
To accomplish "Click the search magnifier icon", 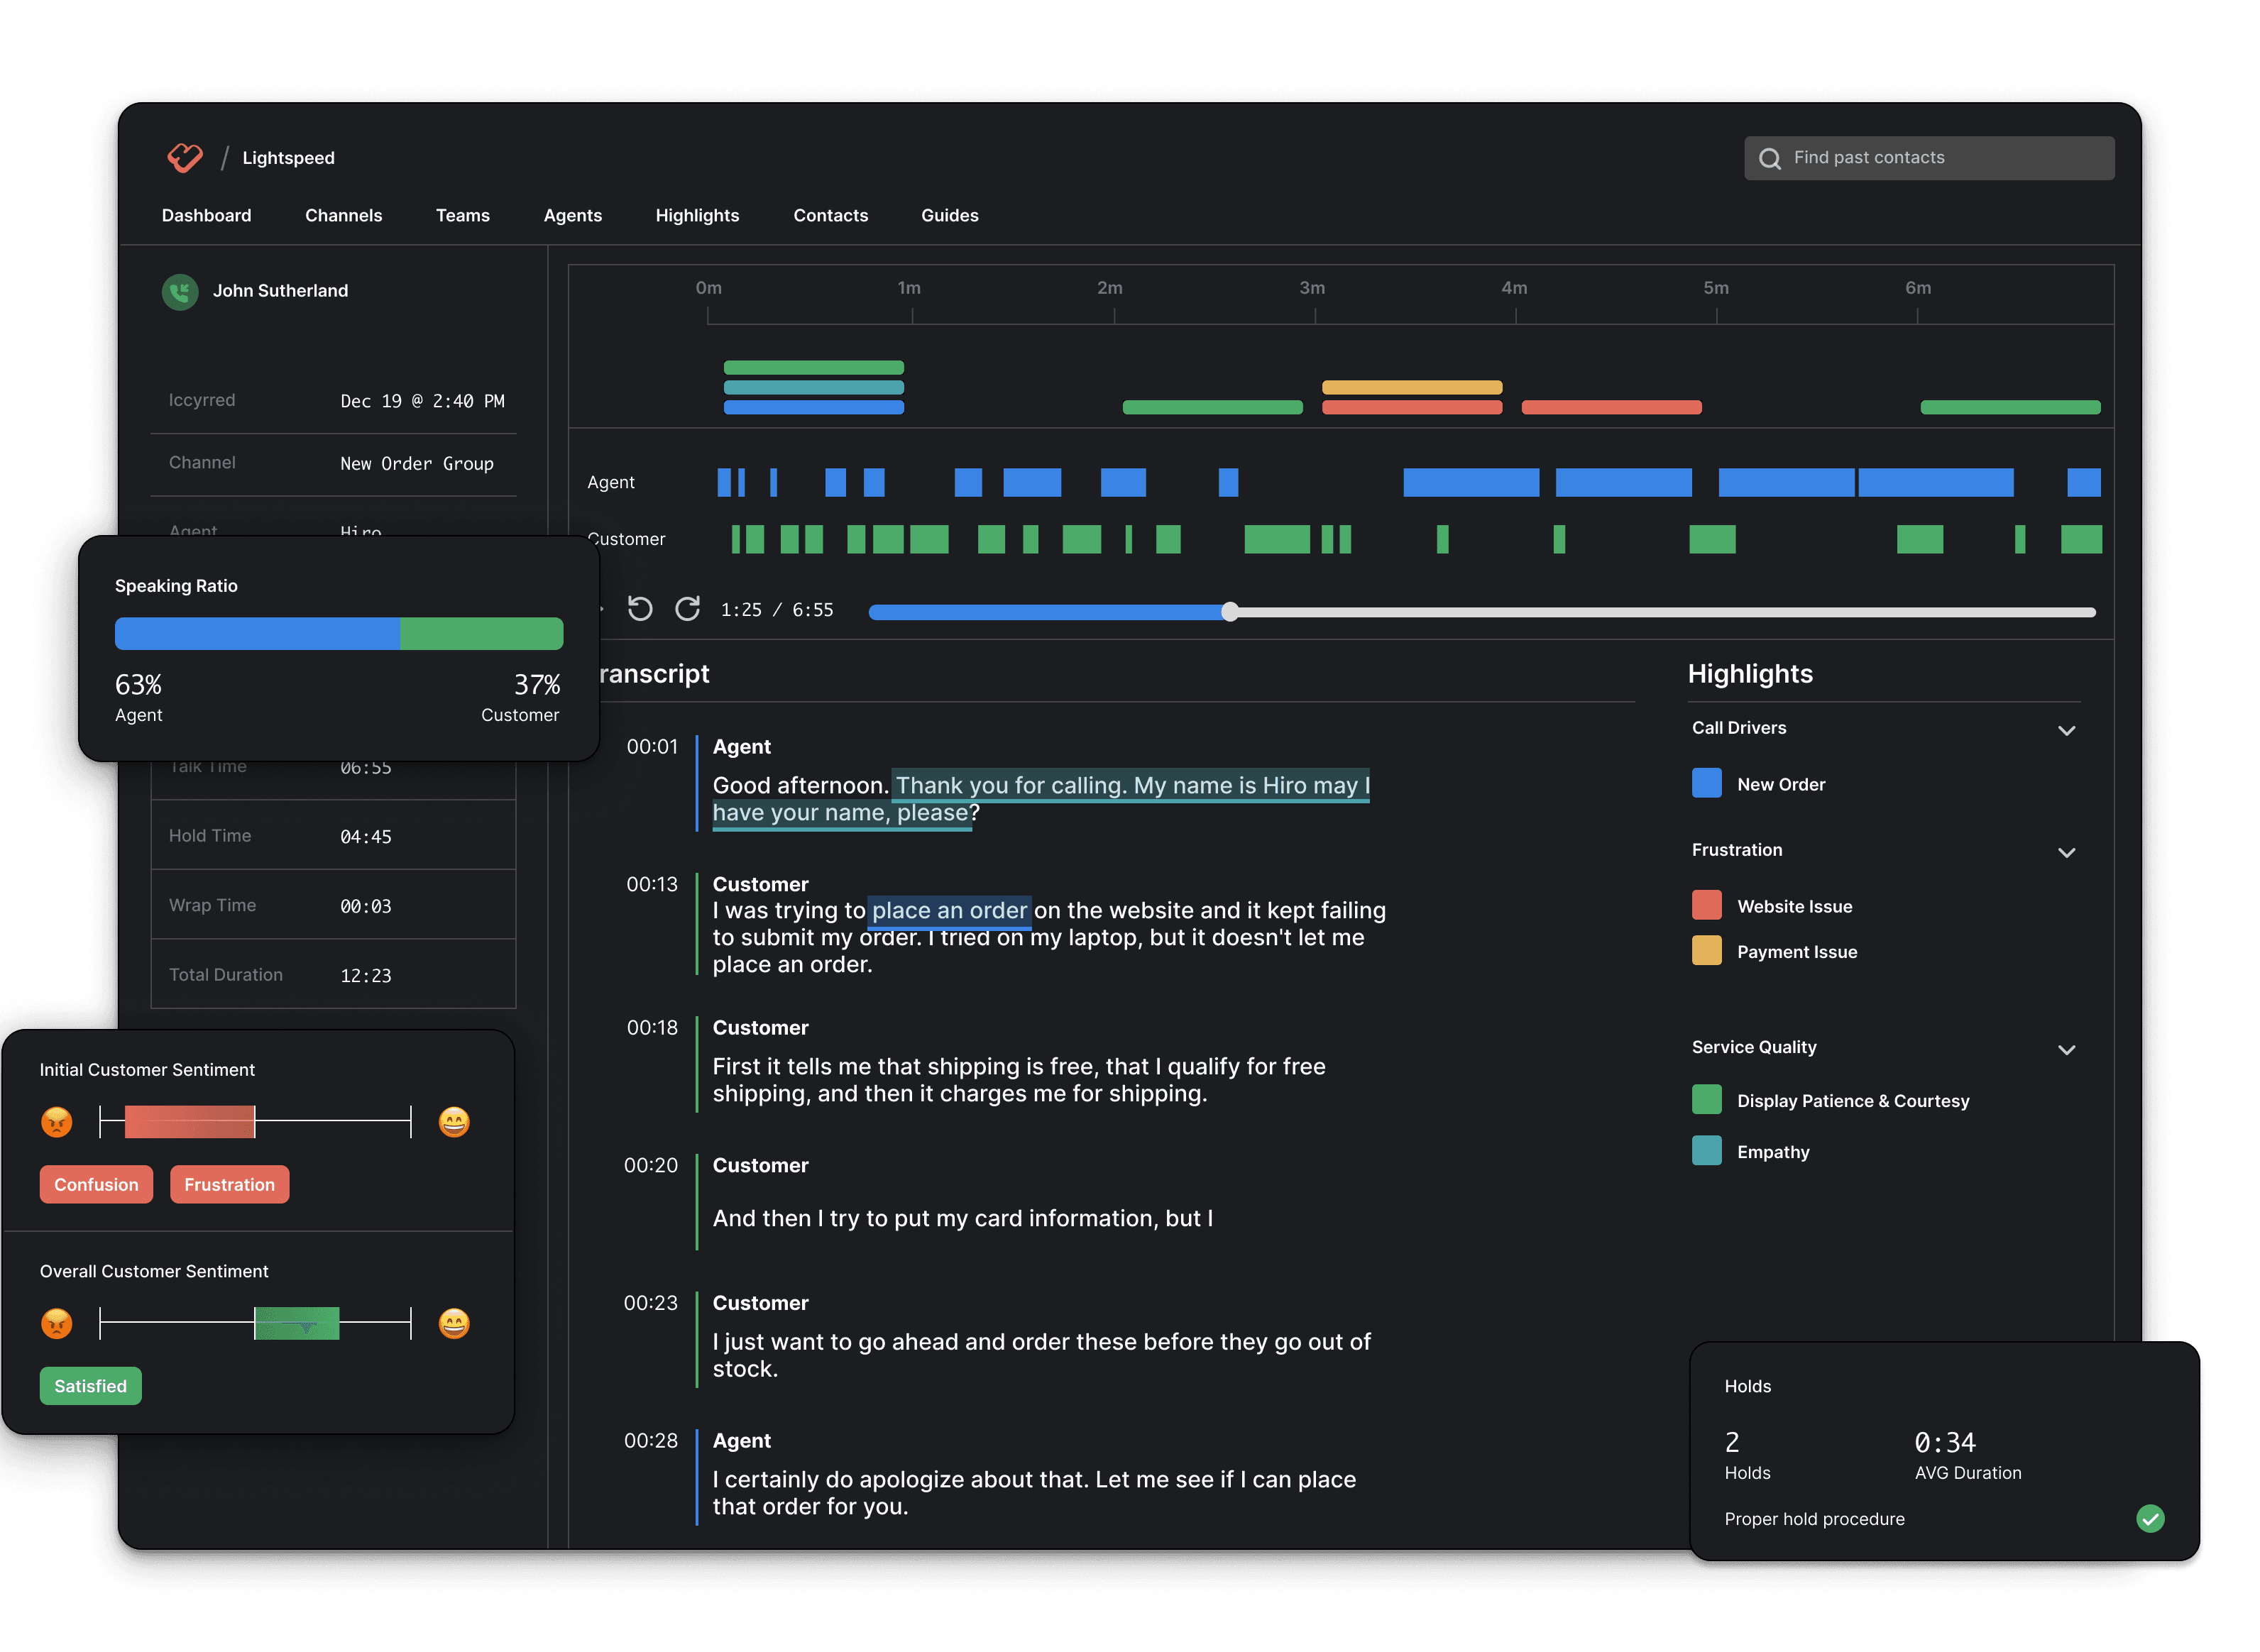I will (x=1769, y=158).
